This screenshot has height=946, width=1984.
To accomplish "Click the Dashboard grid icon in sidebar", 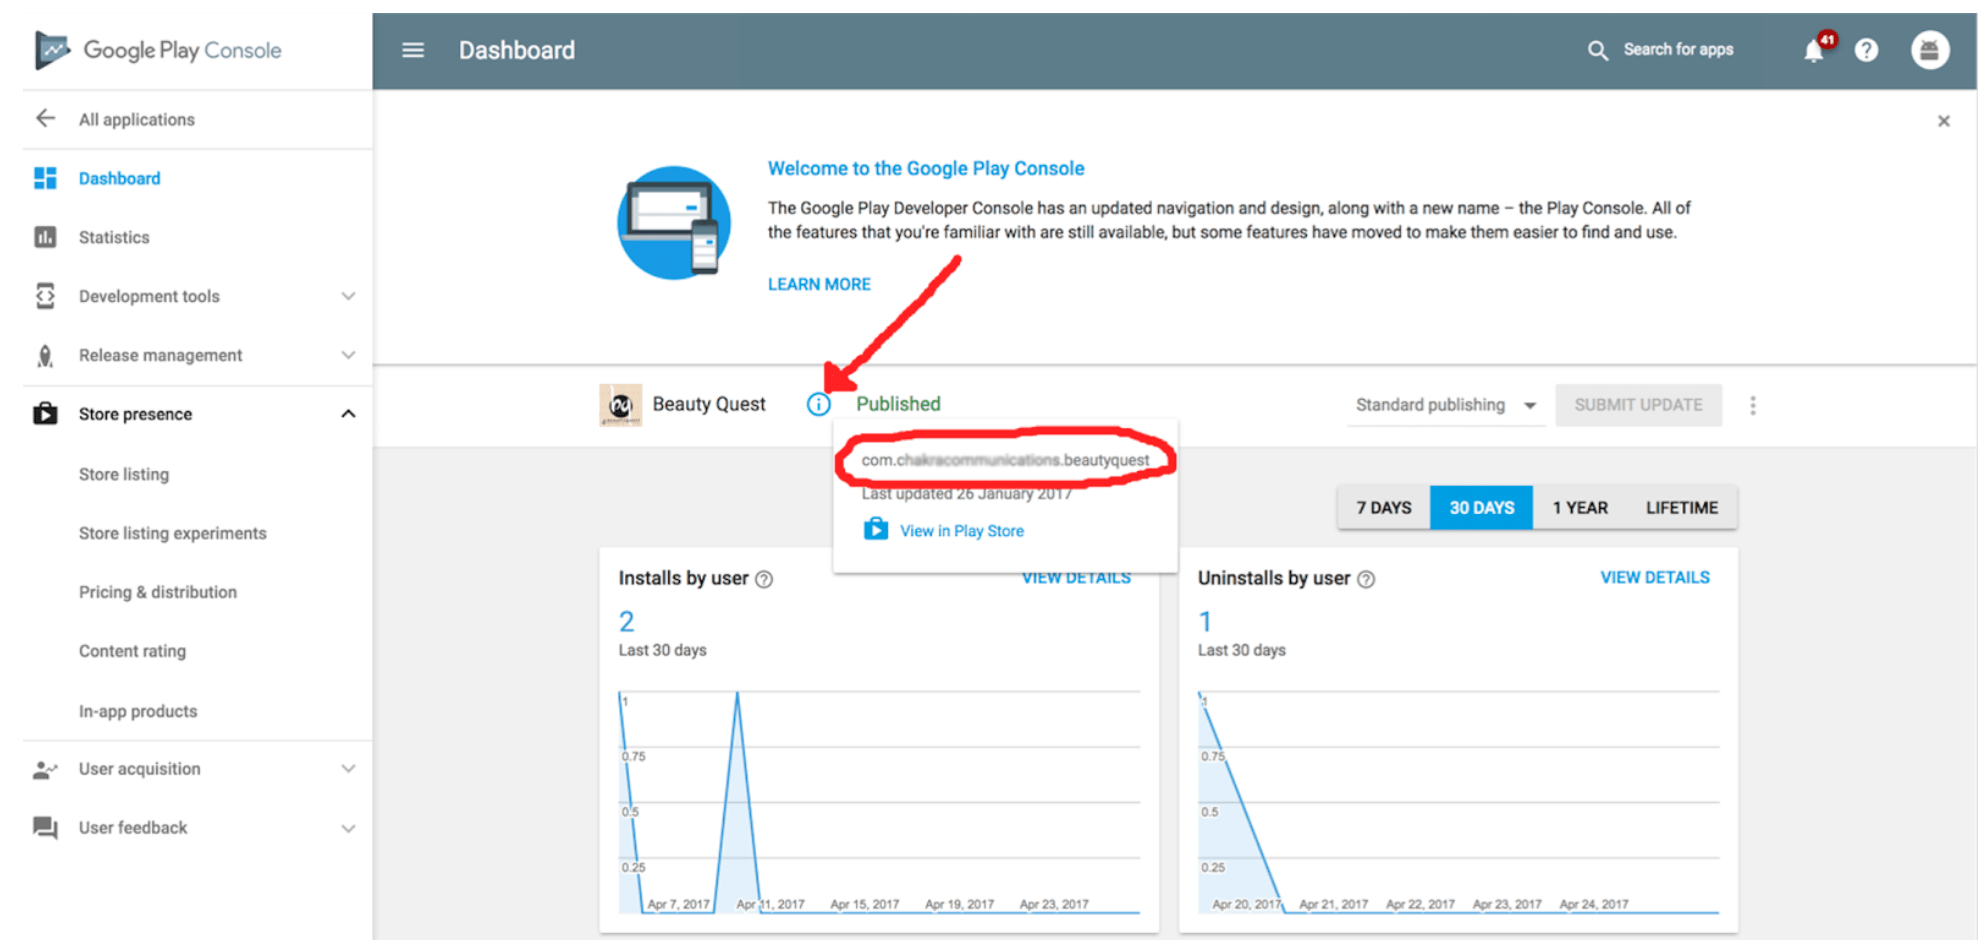I will pyautogui.click(x=45, y=178).
